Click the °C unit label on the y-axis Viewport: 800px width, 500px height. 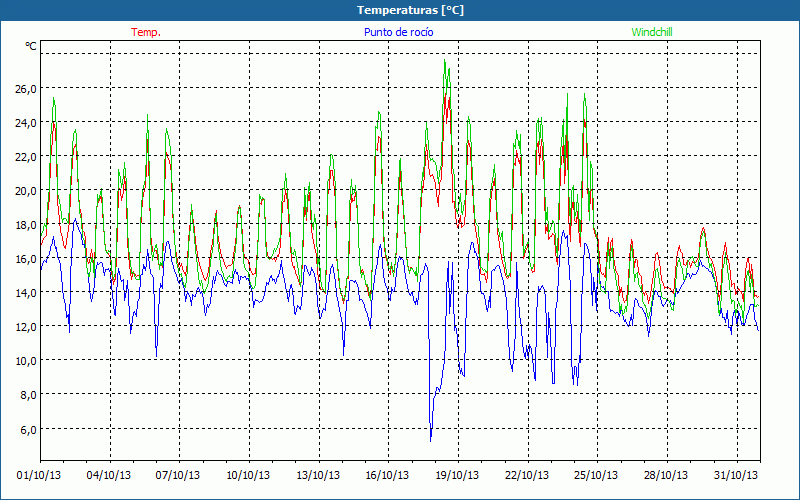(x=31, y=46)
